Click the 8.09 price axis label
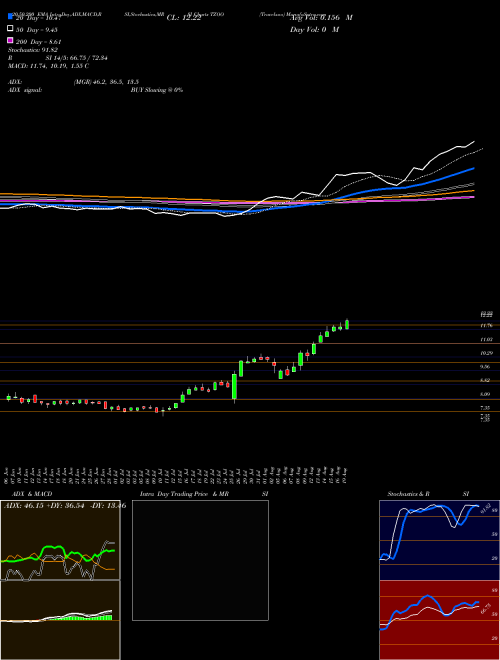This screenshot has width=500, height=660. click(487, 394)
